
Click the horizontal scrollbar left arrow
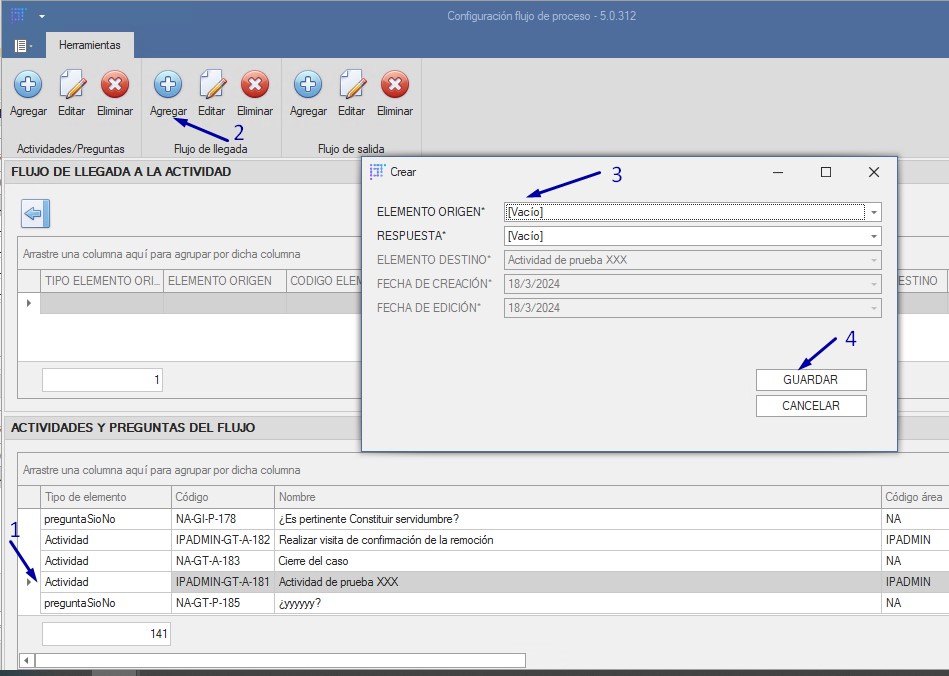(x=26, y=661)
